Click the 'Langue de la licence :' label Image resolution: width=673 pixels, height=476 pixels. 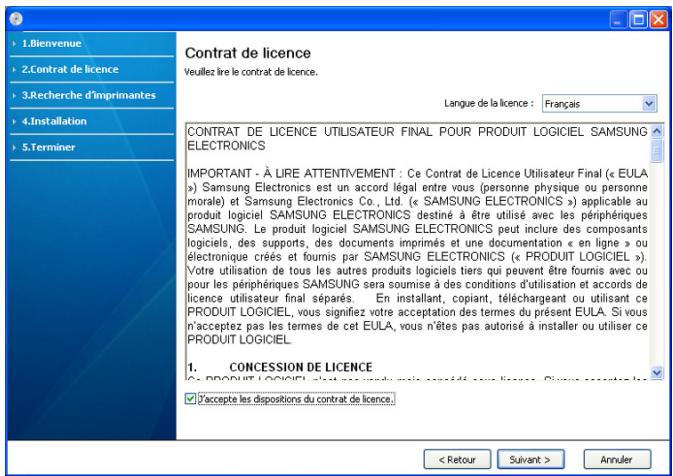489,103
